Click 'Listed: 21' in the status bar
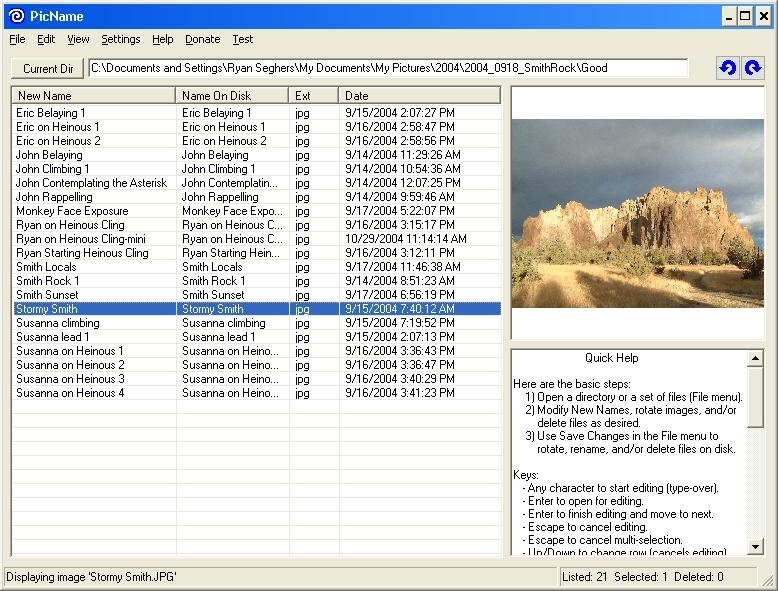 pyautogui.click(x=584, y=577)
